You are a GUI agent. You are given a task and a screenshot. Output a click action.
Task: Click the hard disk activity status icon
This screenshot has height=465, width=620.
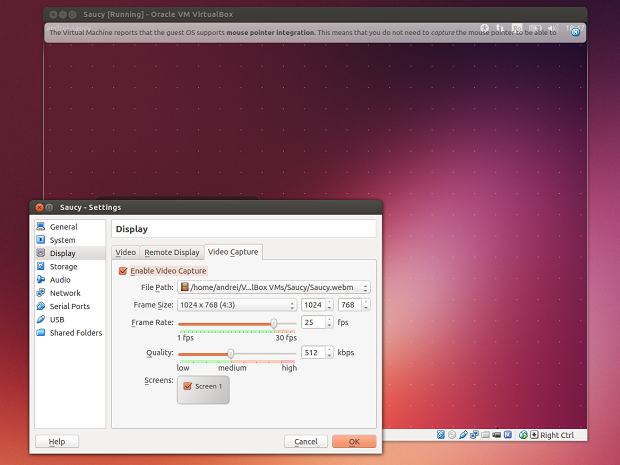coord(441,435)
